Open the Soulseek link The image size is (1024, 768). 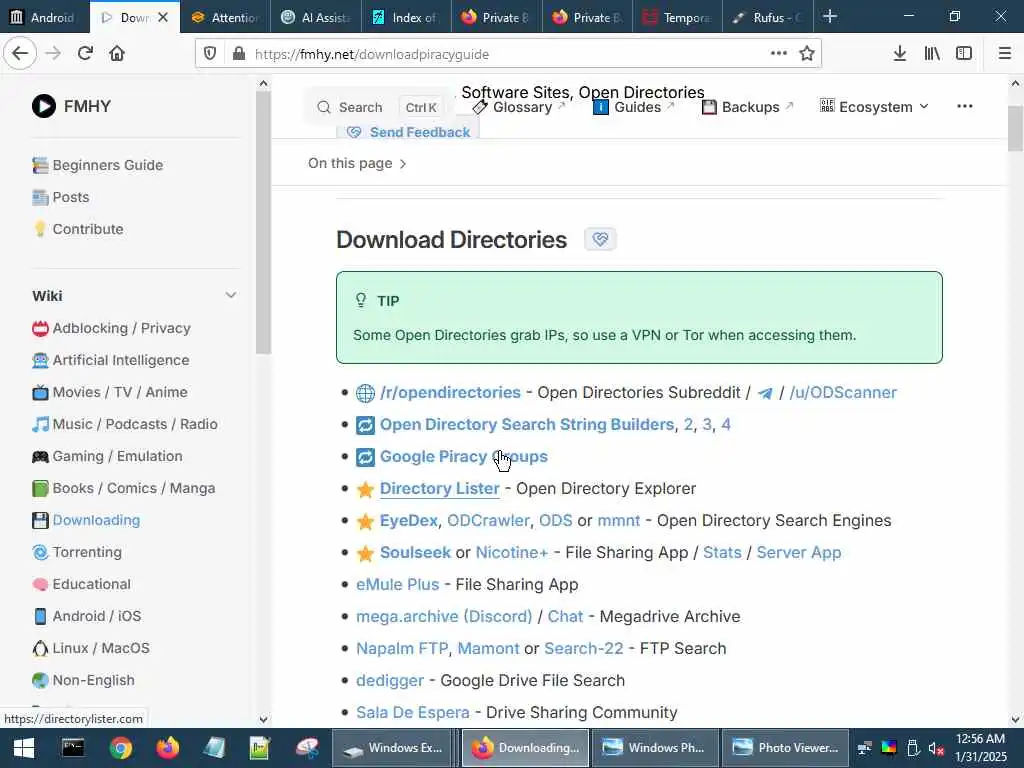[x=415, y=552]
